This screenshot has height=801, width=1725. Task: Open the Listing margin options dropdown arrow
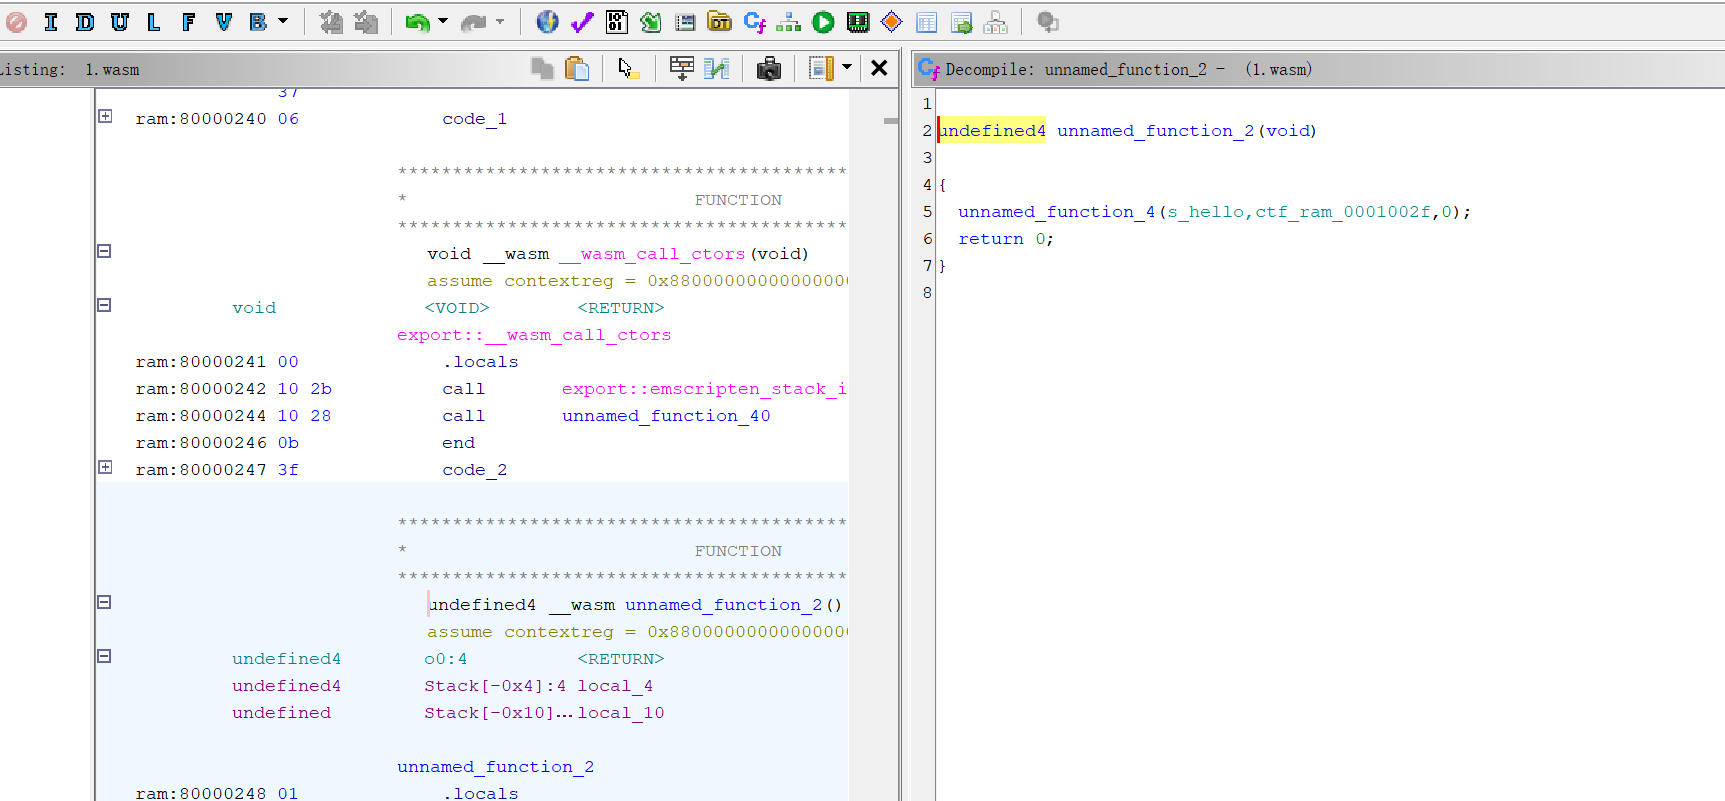pos(847,68)
